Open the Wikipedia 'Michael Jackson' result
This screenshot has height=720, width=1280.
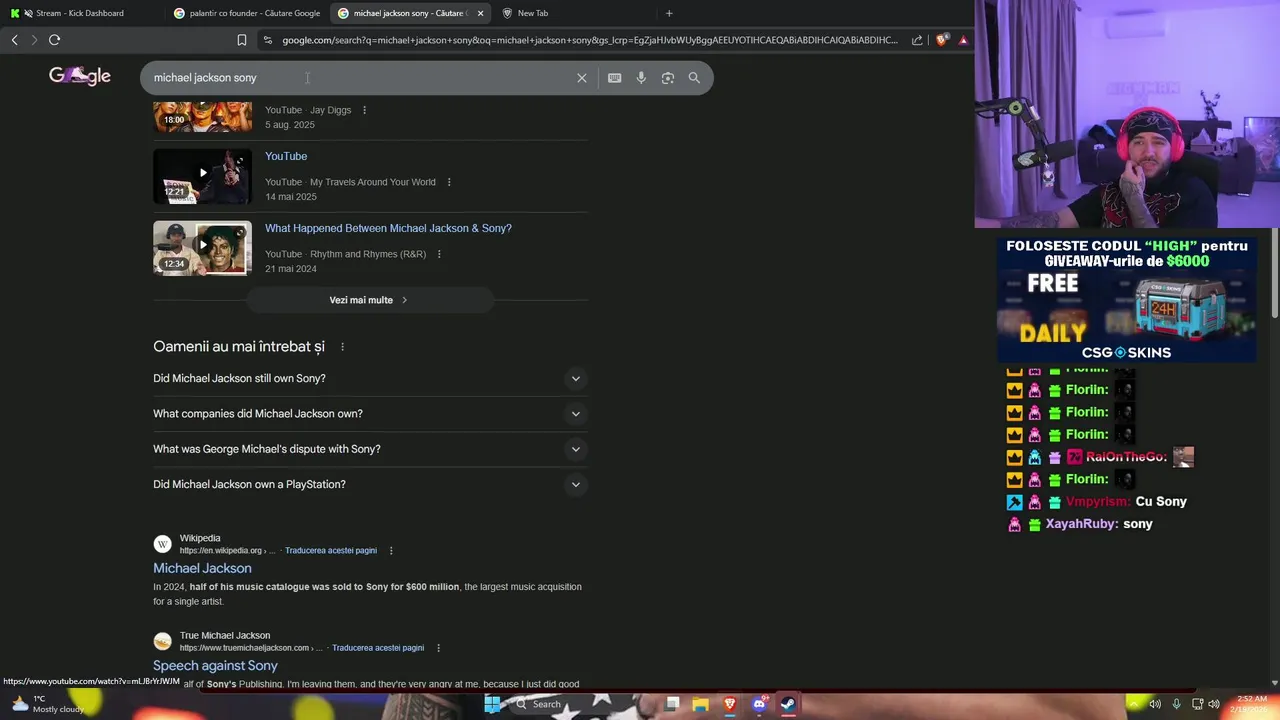(x=202, y=568)
